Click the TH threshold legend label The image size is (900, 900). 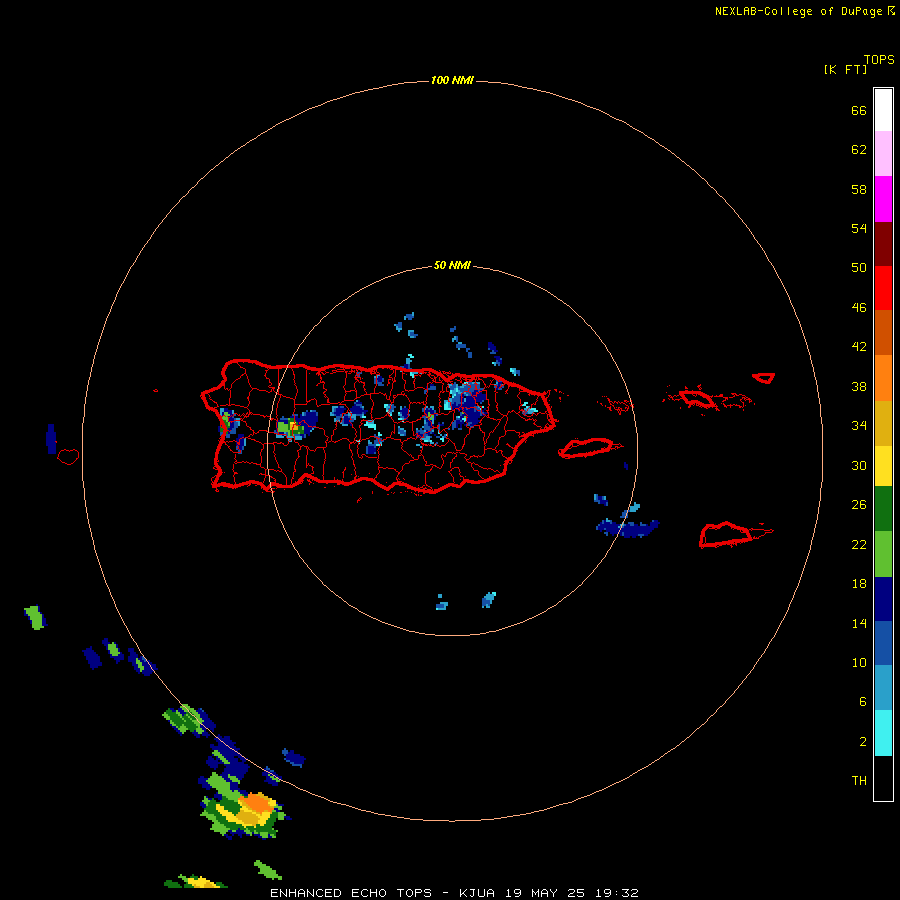click(859, 781)
